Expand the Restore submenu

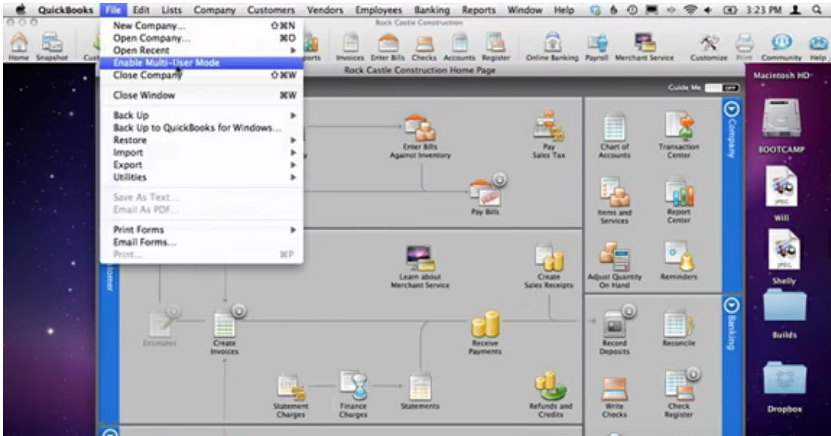pyautogui.click(x=201, y=140)
